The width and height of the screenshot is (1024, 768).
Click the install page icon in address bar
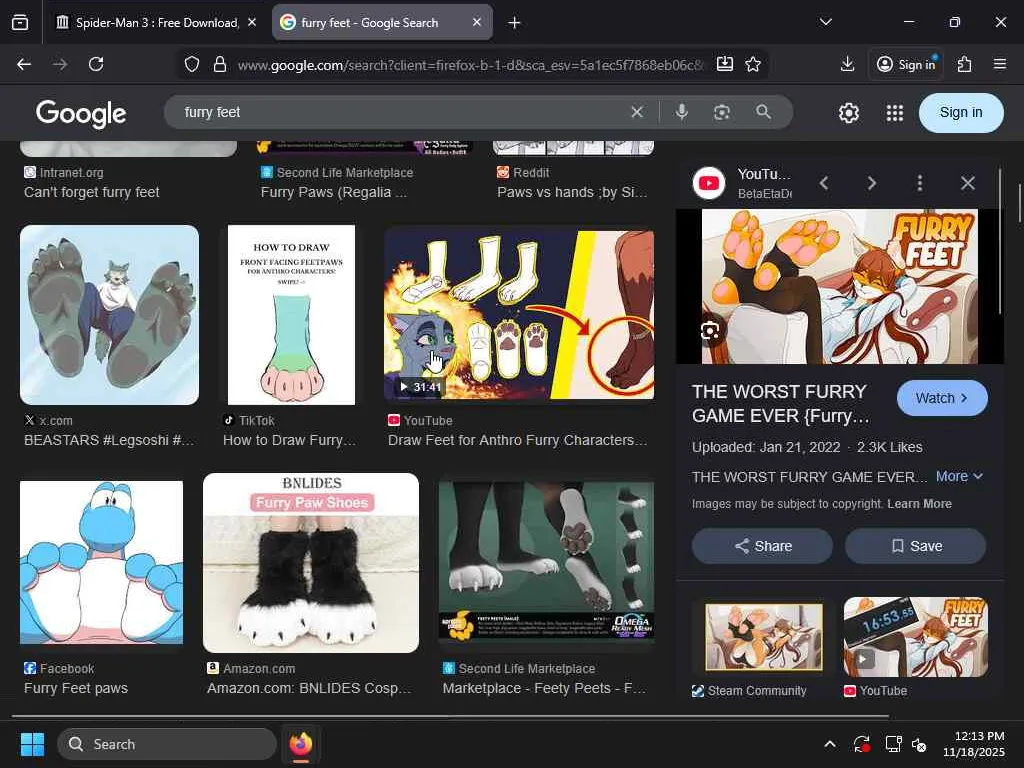724,64
